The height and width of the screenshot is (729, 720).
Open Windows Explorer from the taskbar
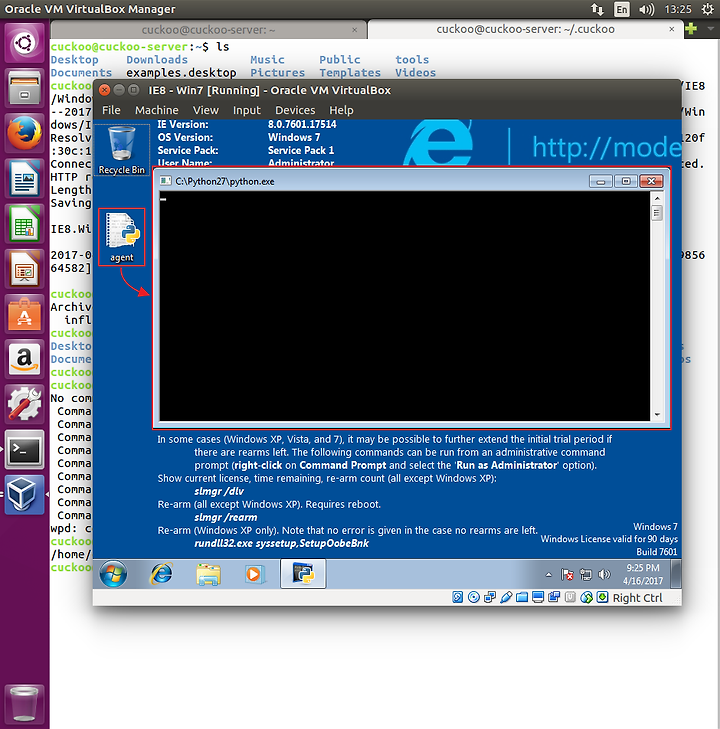coord(208,574)
